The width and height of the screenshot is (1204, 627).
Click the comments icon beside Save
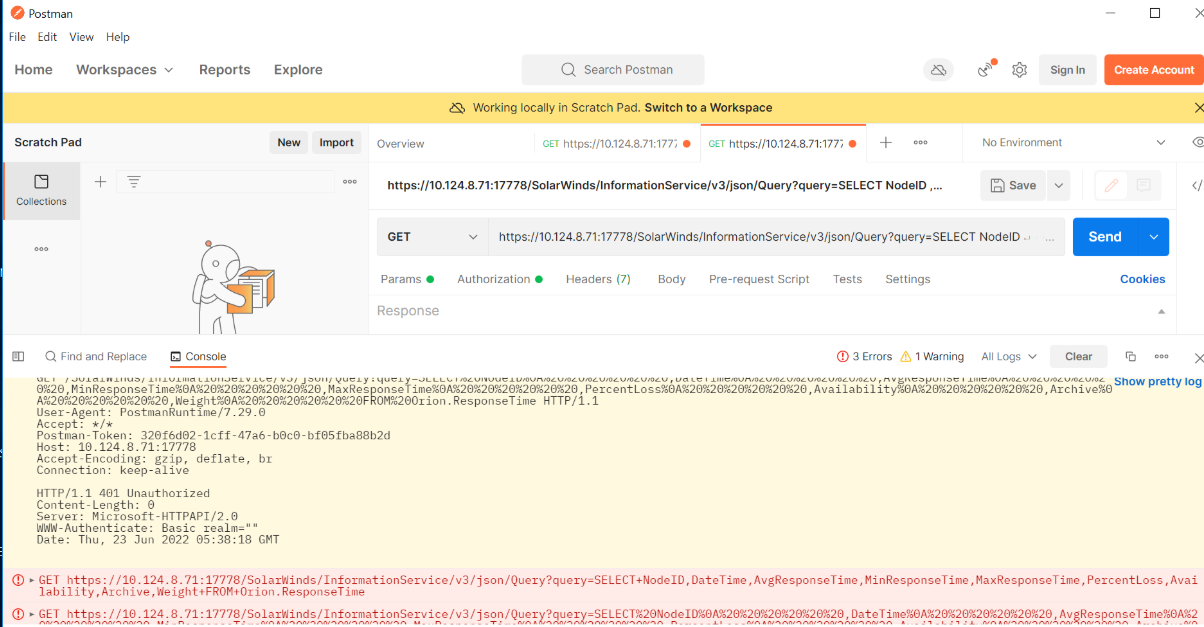1143,185
